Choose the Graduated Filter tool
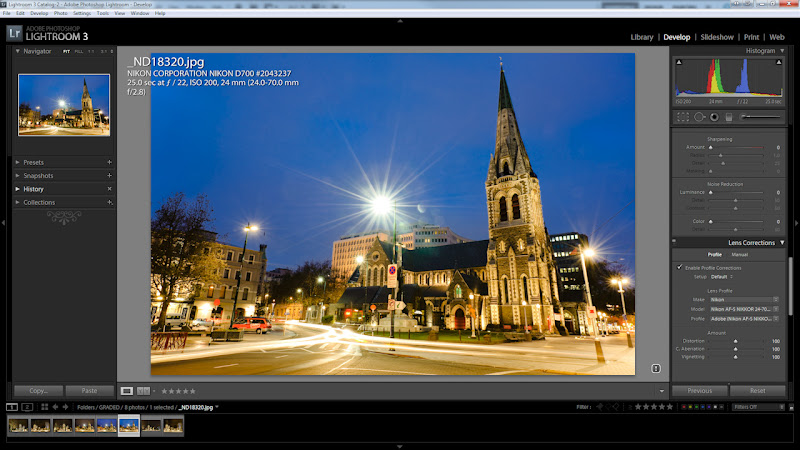 click(x=728, y=117)
